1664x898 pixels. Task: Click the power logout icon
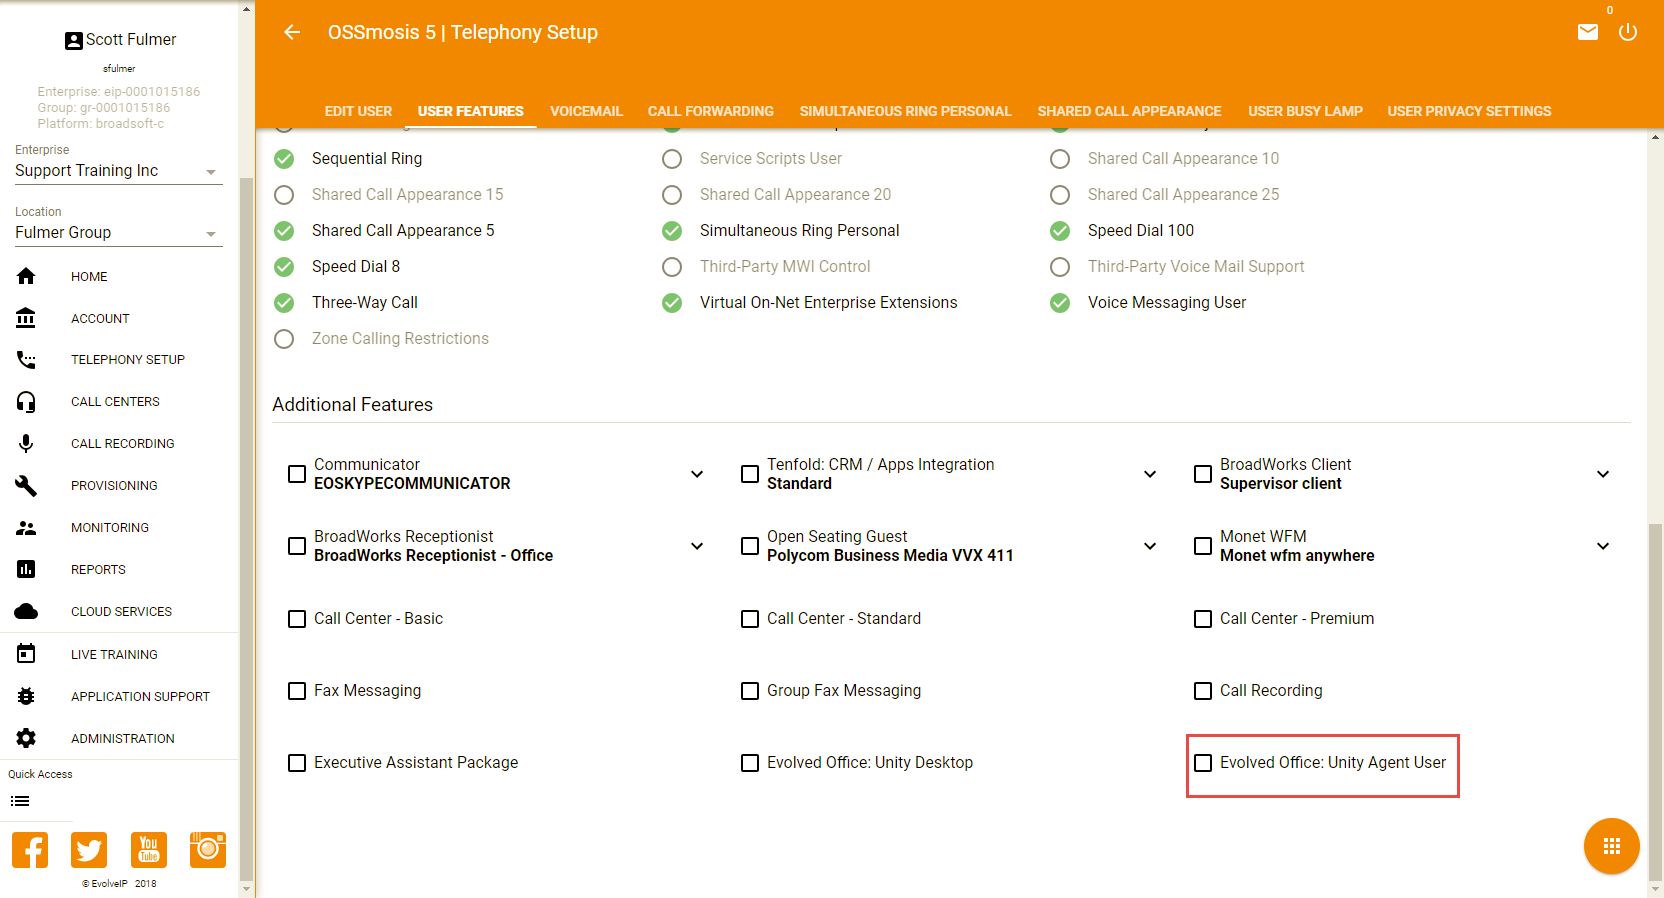click(1628, 32)
